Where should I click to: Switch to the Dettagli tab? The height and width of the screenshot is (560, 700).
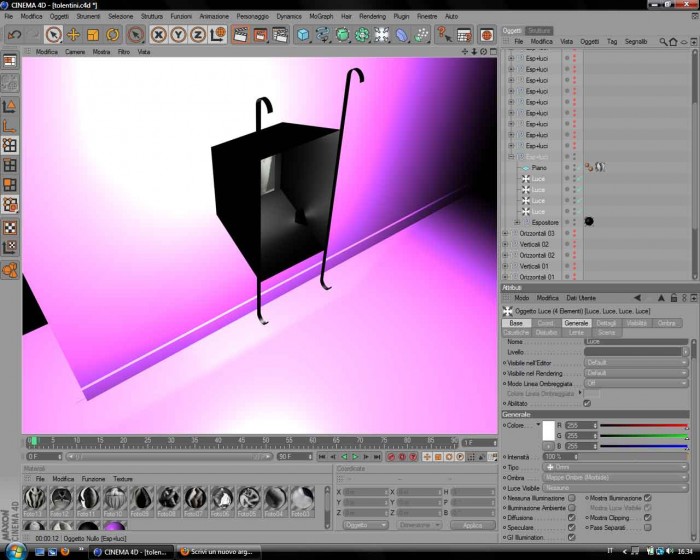[x=606, y=323]
